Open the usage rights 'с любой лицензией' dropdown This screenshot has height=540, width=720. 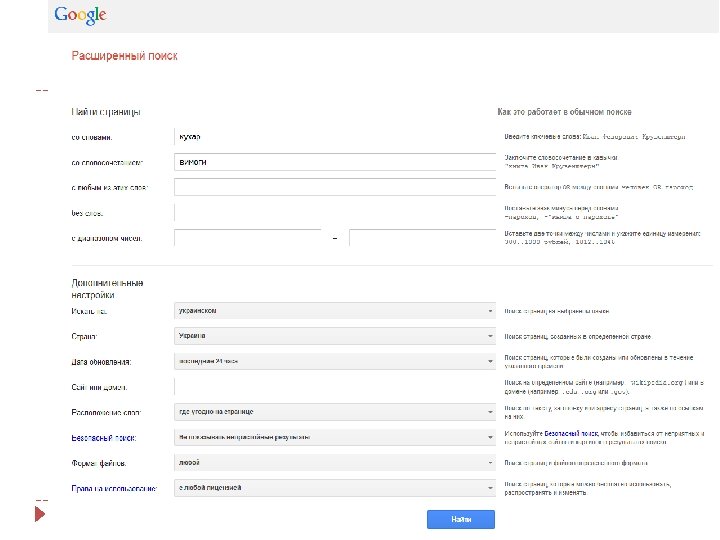[335, 488]
